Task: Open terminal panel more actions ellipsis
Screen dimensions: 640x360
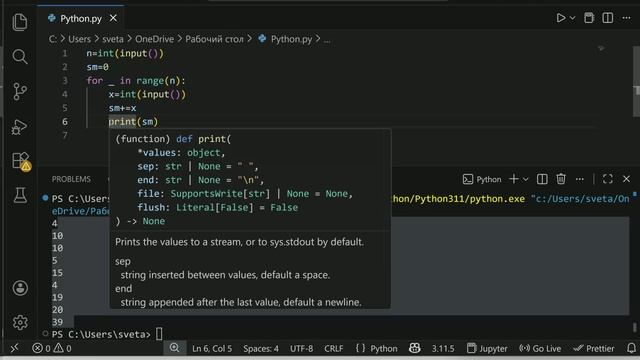Action: [580, 179]
